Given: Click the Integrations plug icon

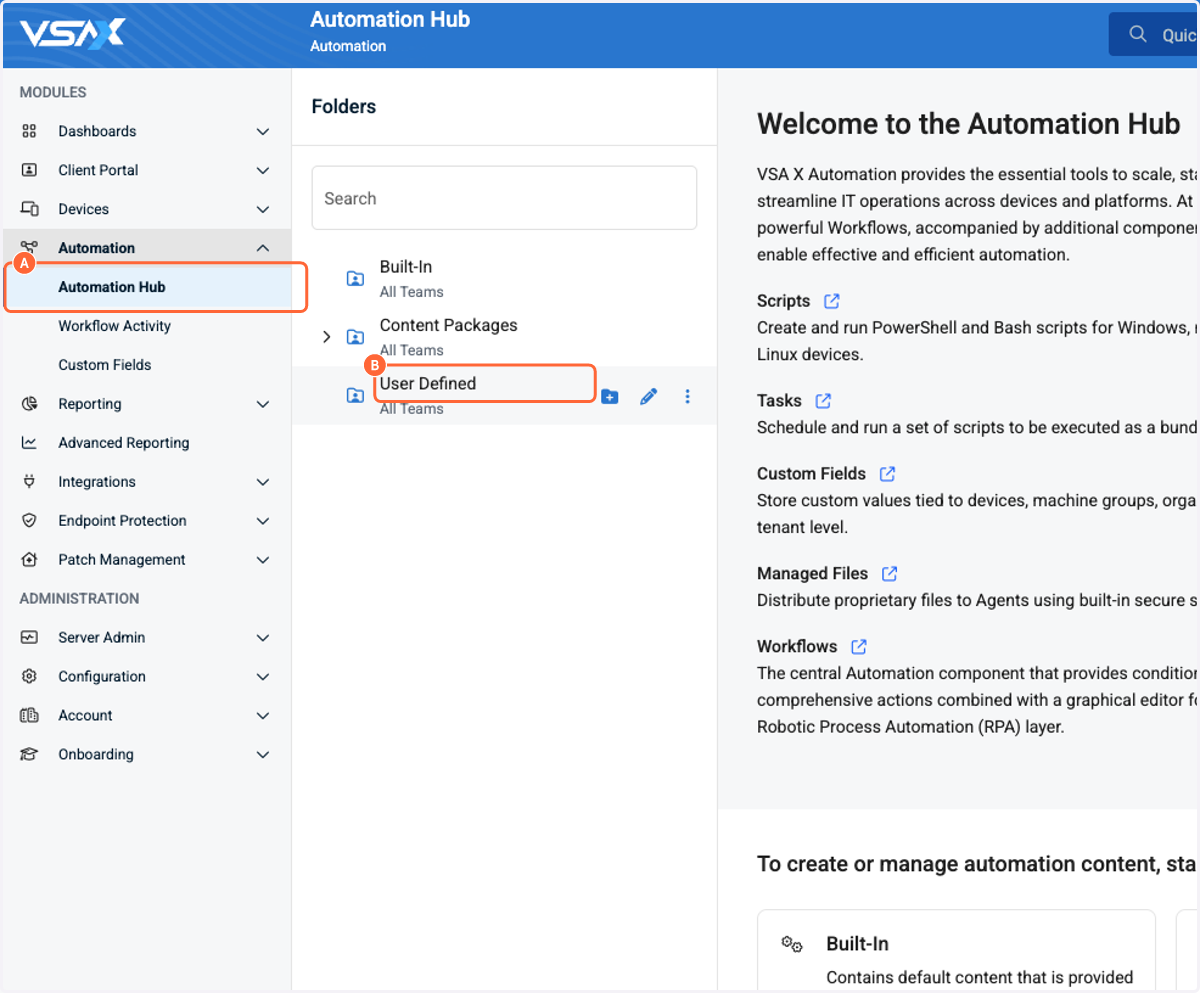Looking at the screenshot, I should [x=29, y=482].
